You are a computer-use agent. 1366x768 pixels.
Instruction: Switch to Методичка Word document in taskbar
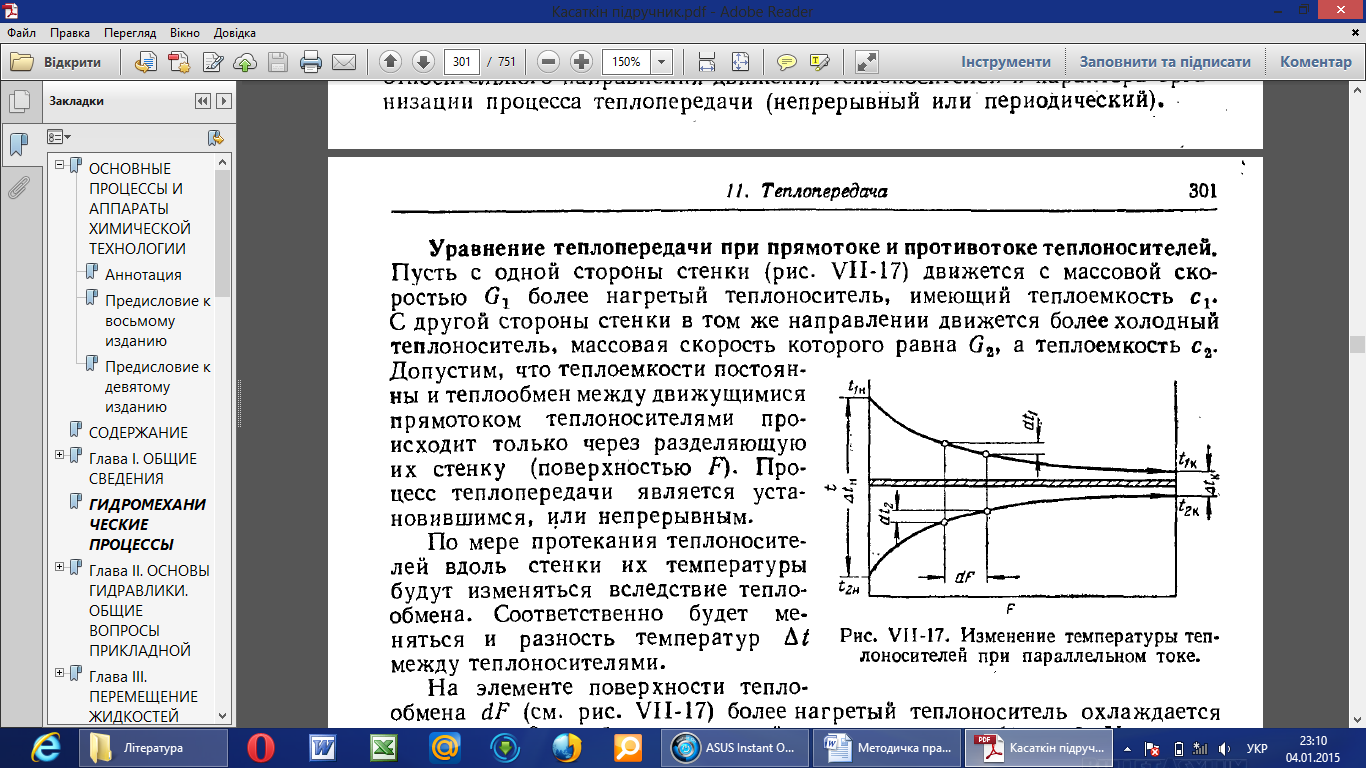click(890, 747)
